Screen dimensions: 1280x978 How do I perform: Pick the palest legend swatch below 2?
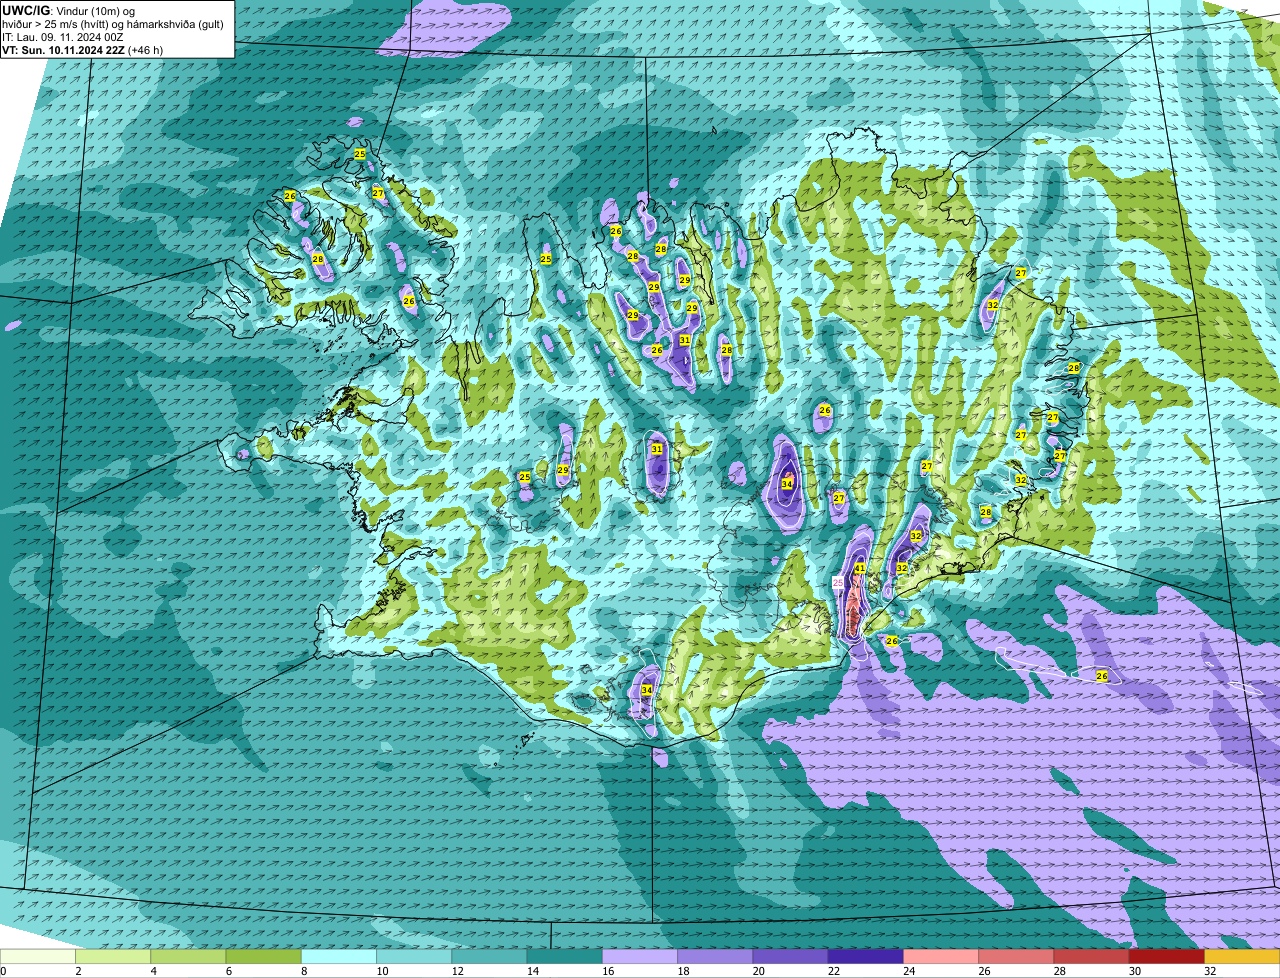38,956
